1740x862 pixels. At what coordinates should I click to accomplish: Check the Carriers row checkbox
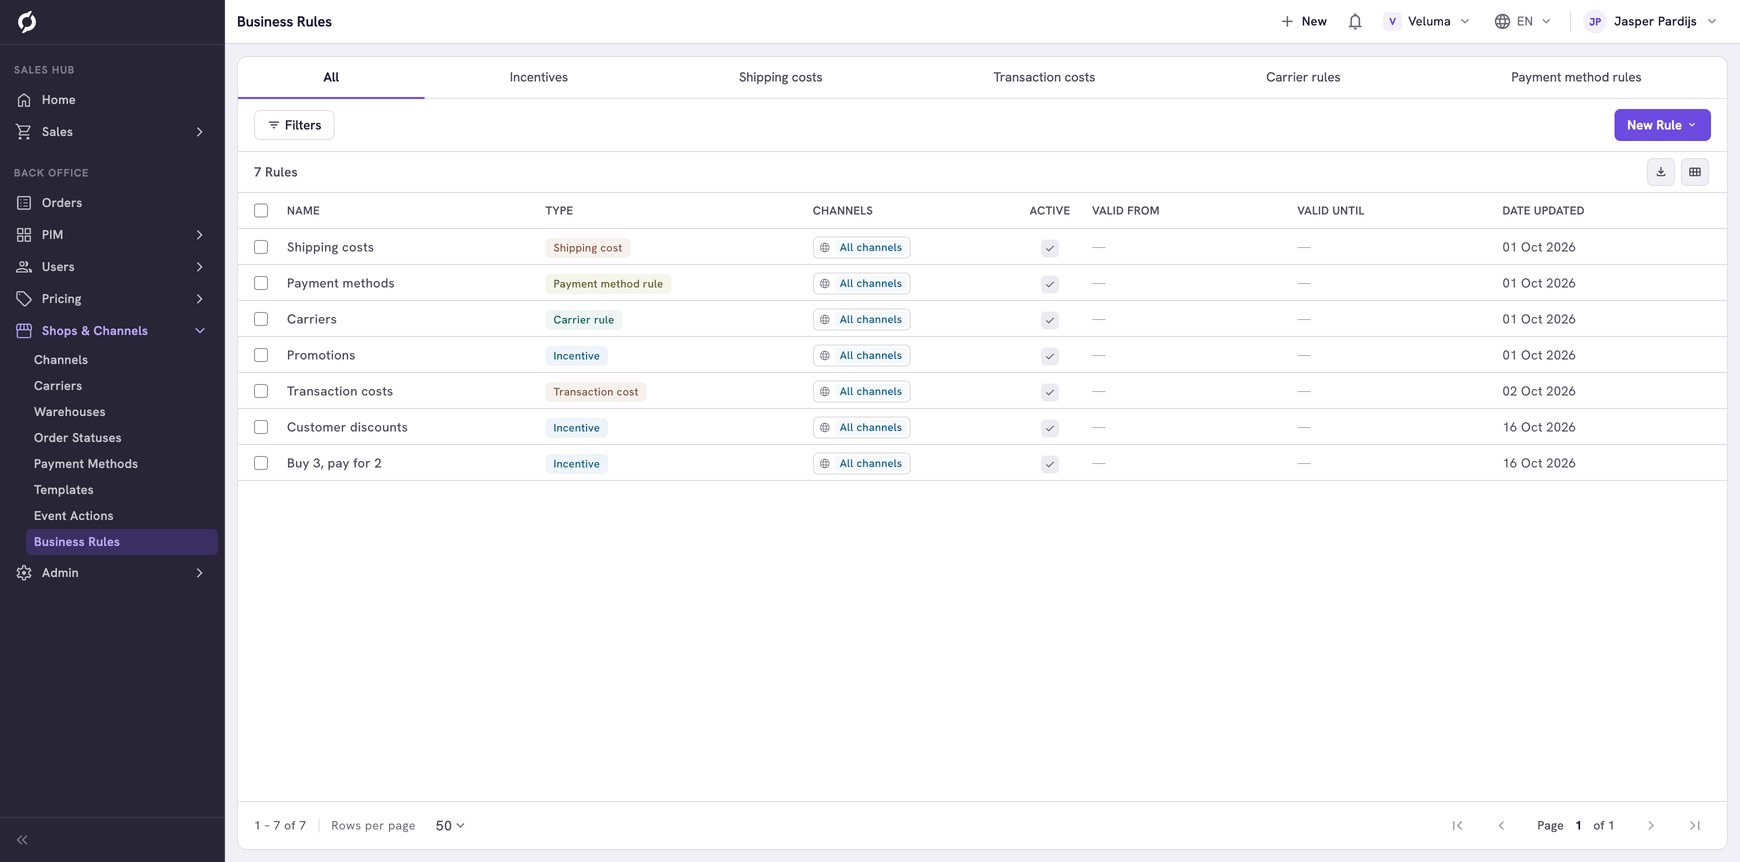[261, 319]
